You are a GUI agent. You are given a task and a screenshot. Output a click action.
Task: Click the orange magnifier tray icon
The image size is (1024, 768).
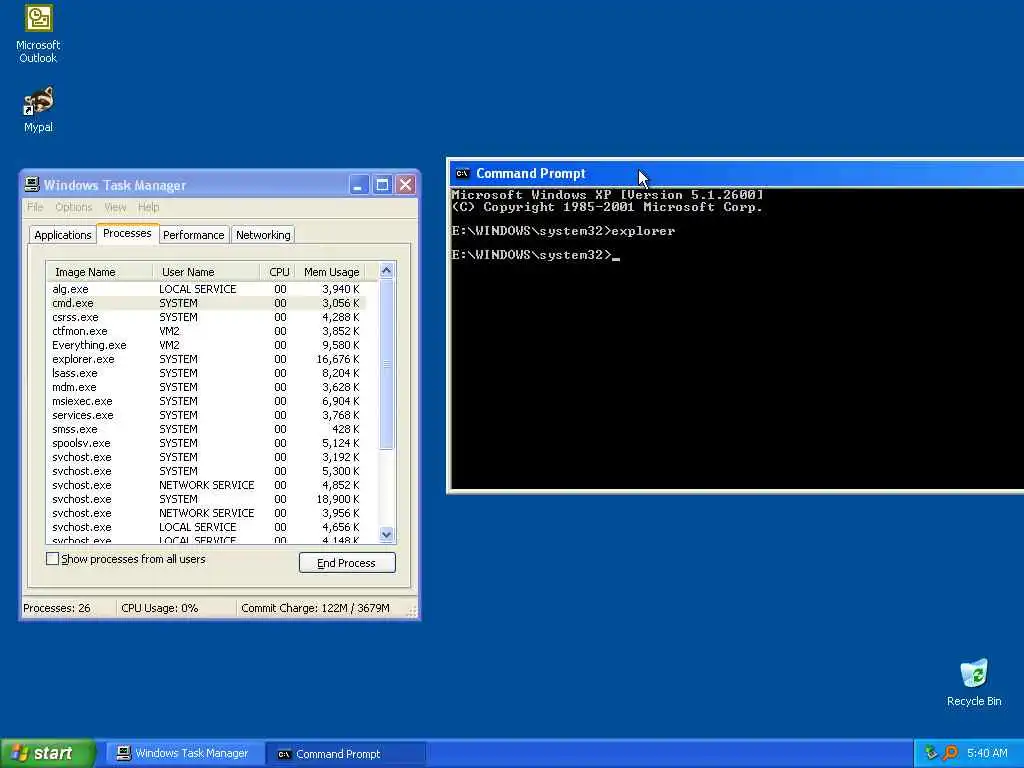click(950, 753)
